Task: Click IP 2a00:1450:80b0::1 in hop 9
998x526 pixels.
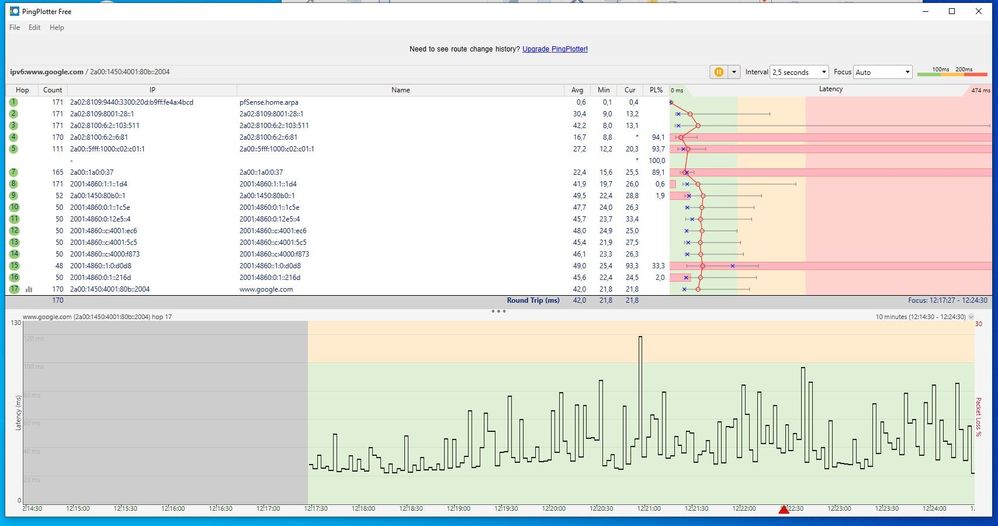Action: point(97,195)
